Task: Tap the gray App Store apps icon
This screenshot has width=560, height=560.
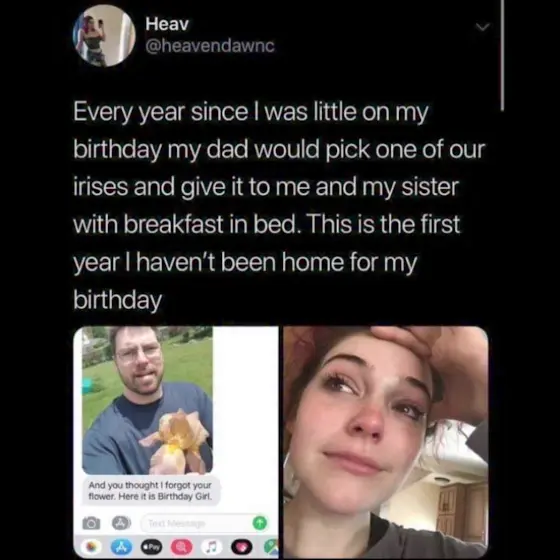Action: tap(122, 522)
